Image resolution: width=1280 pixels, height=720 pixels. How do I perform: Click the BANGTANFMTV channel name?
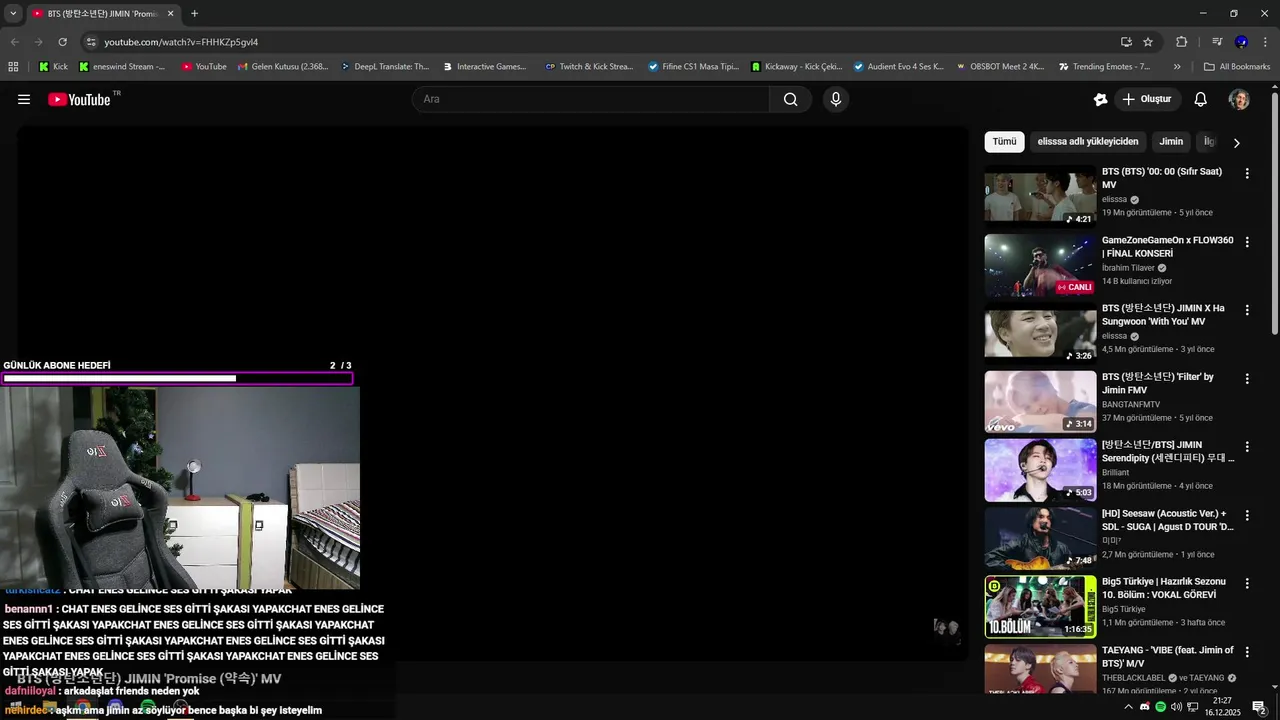(x=1131, y=404)
